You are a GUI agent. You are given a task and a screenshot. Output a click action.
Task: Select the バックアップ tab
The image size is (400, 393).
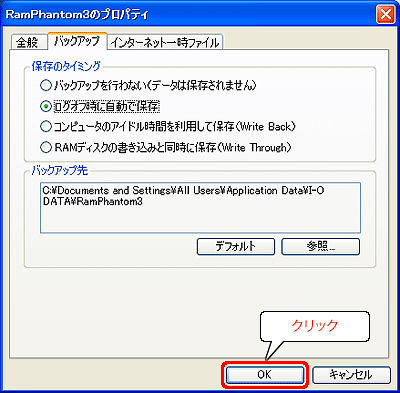tap(77, 41)
